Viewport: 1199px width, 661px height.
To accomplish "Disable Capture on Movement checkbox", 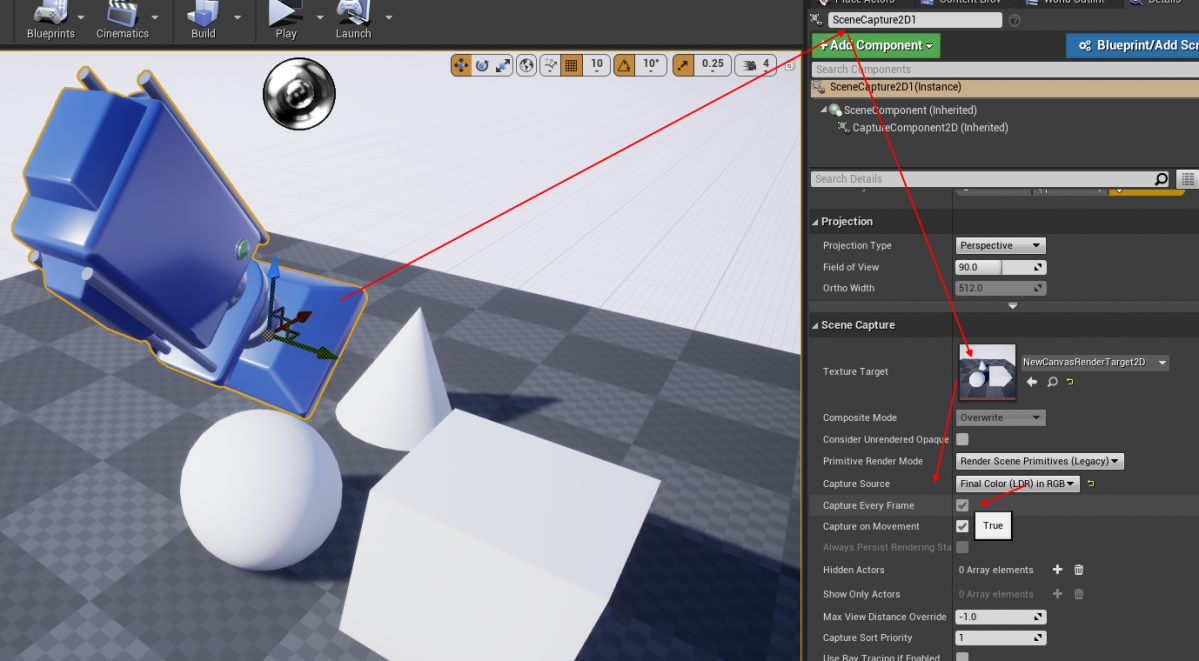I will (962, 526).
